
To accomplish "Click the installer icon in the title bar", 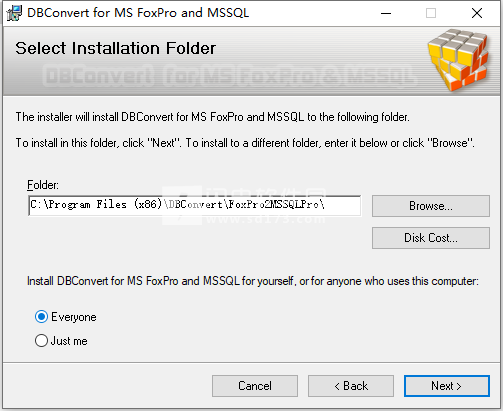I will [14, 13].
